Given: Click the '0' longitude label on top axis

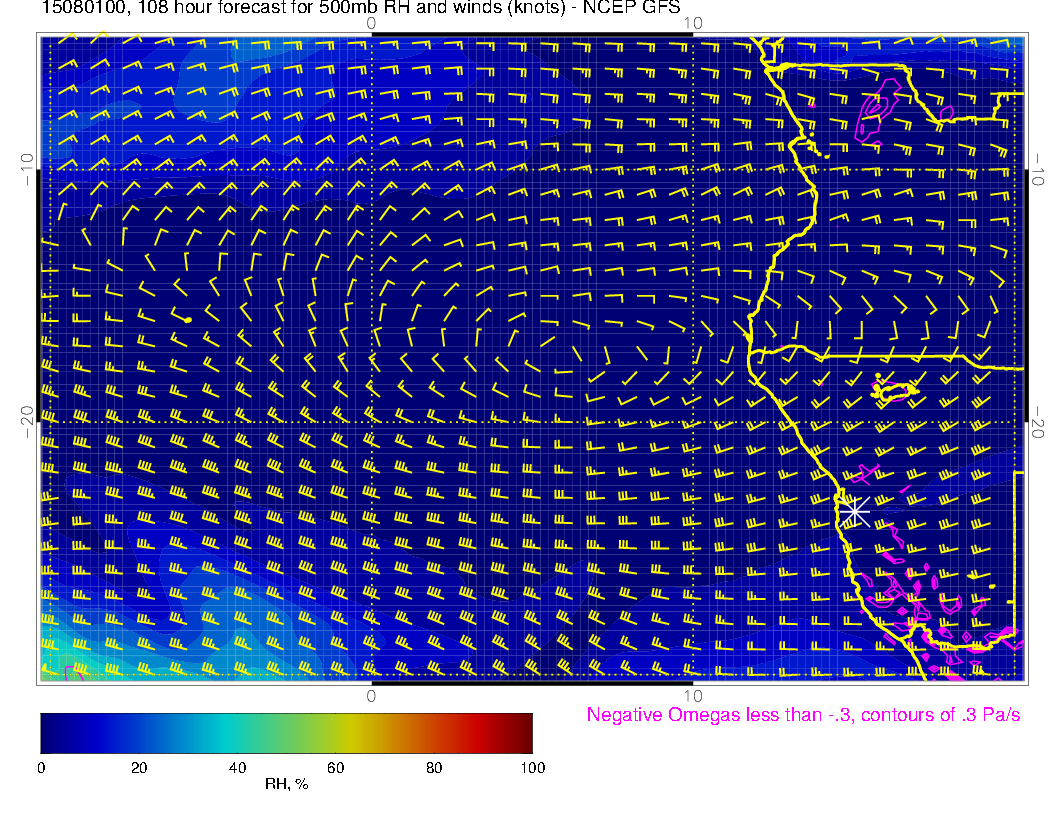Looking at the screenshot, I should [x=371, y=22].
